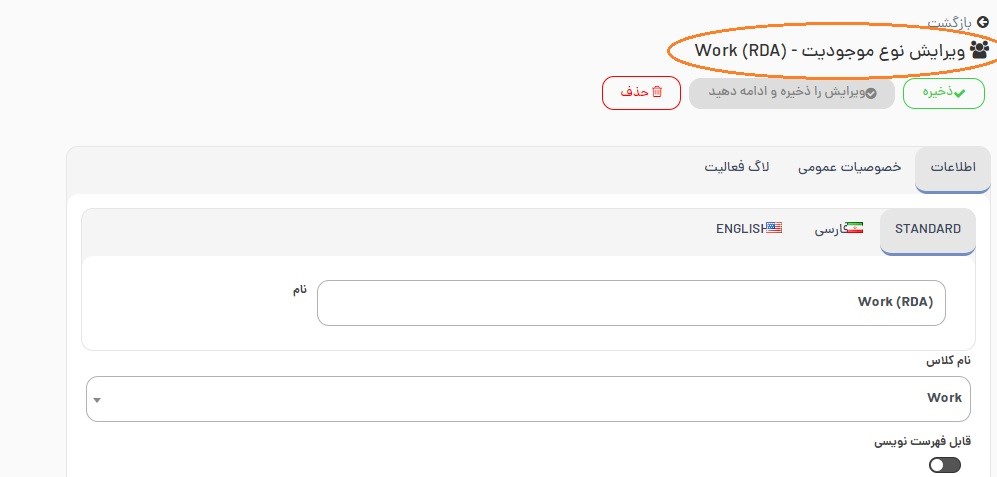This screenshot has height=477, width=997.
Task: Open the لاگ فعالیت tab
Action: click(x=737, y=168)
